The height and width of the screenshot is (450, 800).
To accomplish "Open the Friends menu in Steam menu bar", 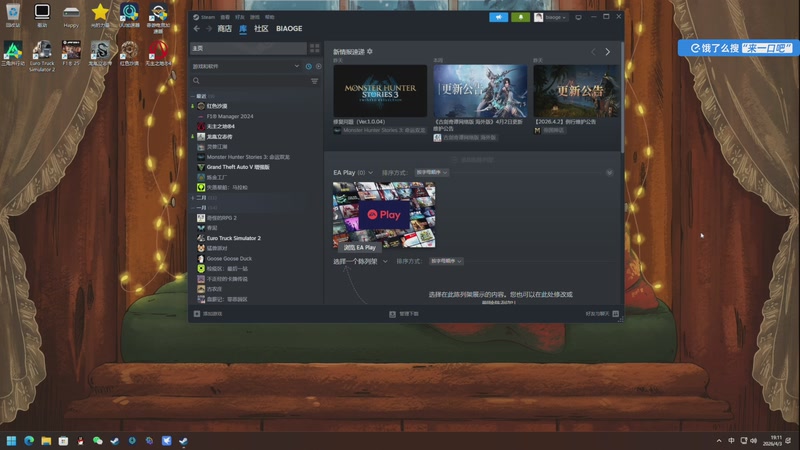I will 240,17.
